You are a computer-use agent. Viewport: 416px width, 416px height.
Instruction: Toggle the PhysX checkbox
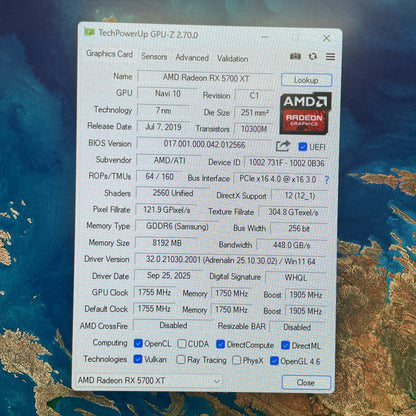coord(236,360)
